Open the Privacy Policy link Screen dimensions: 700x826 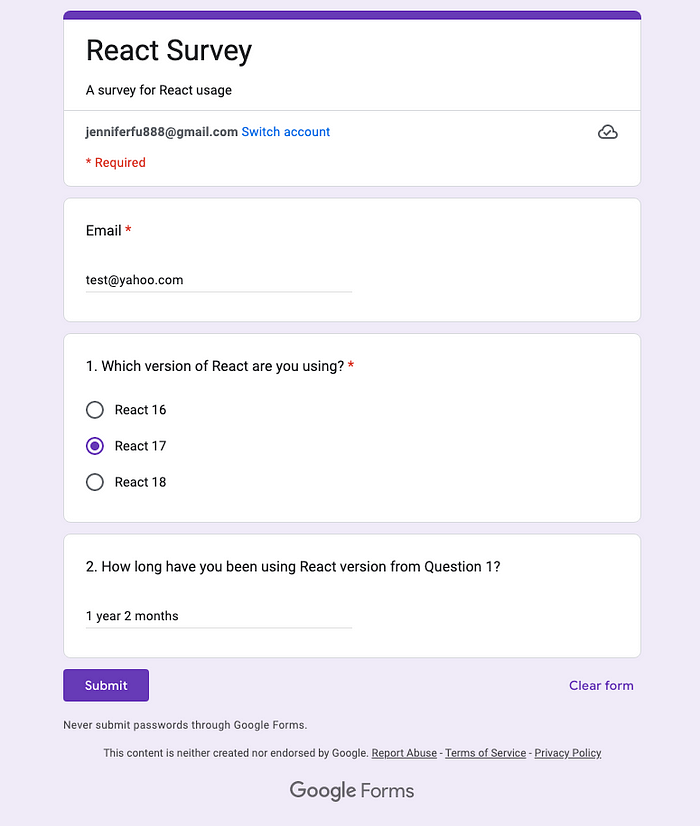[568, 753]
